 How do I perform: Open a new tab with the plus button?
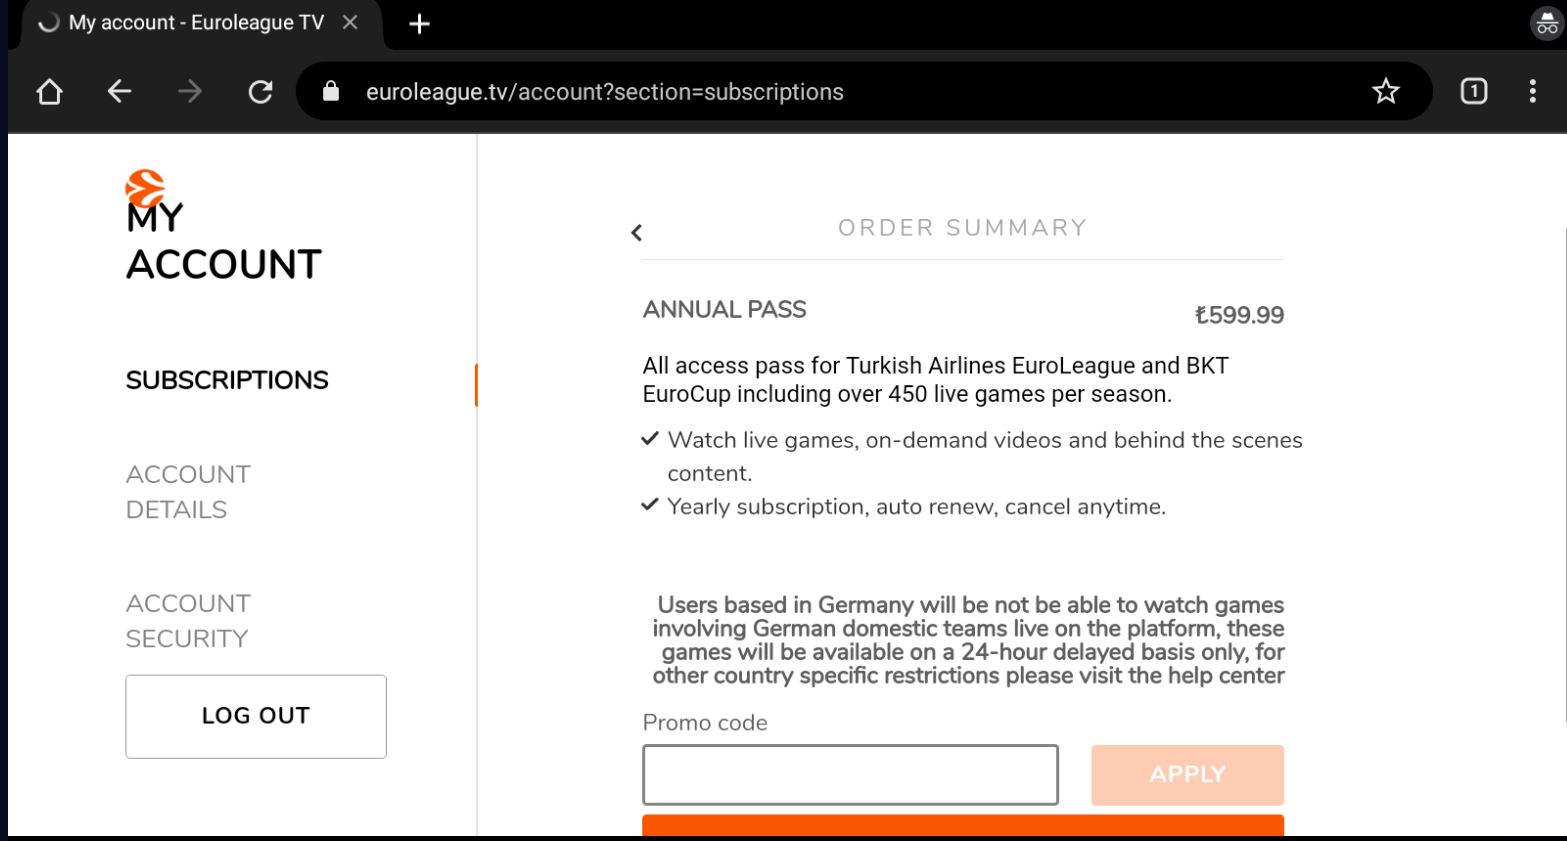point(419,24)
